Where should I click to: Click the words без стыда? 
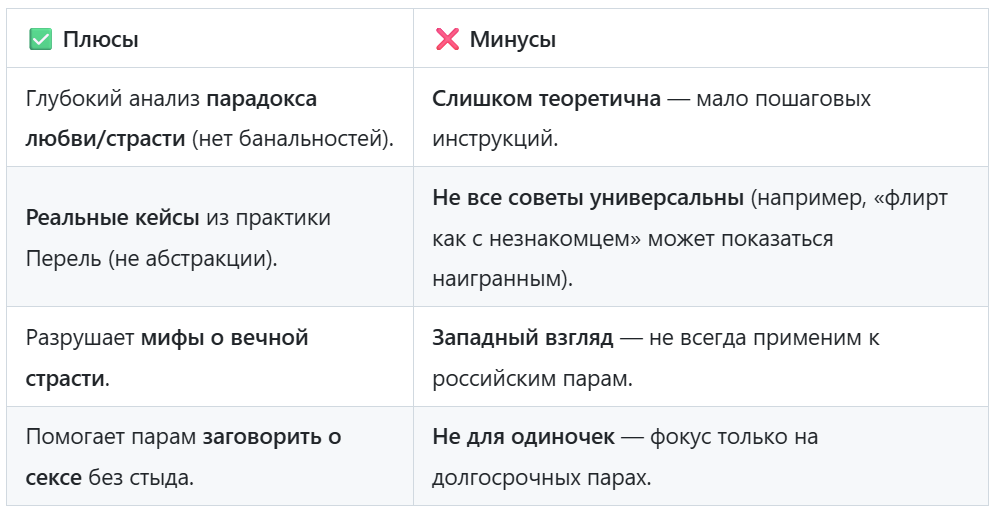point(141,478)
